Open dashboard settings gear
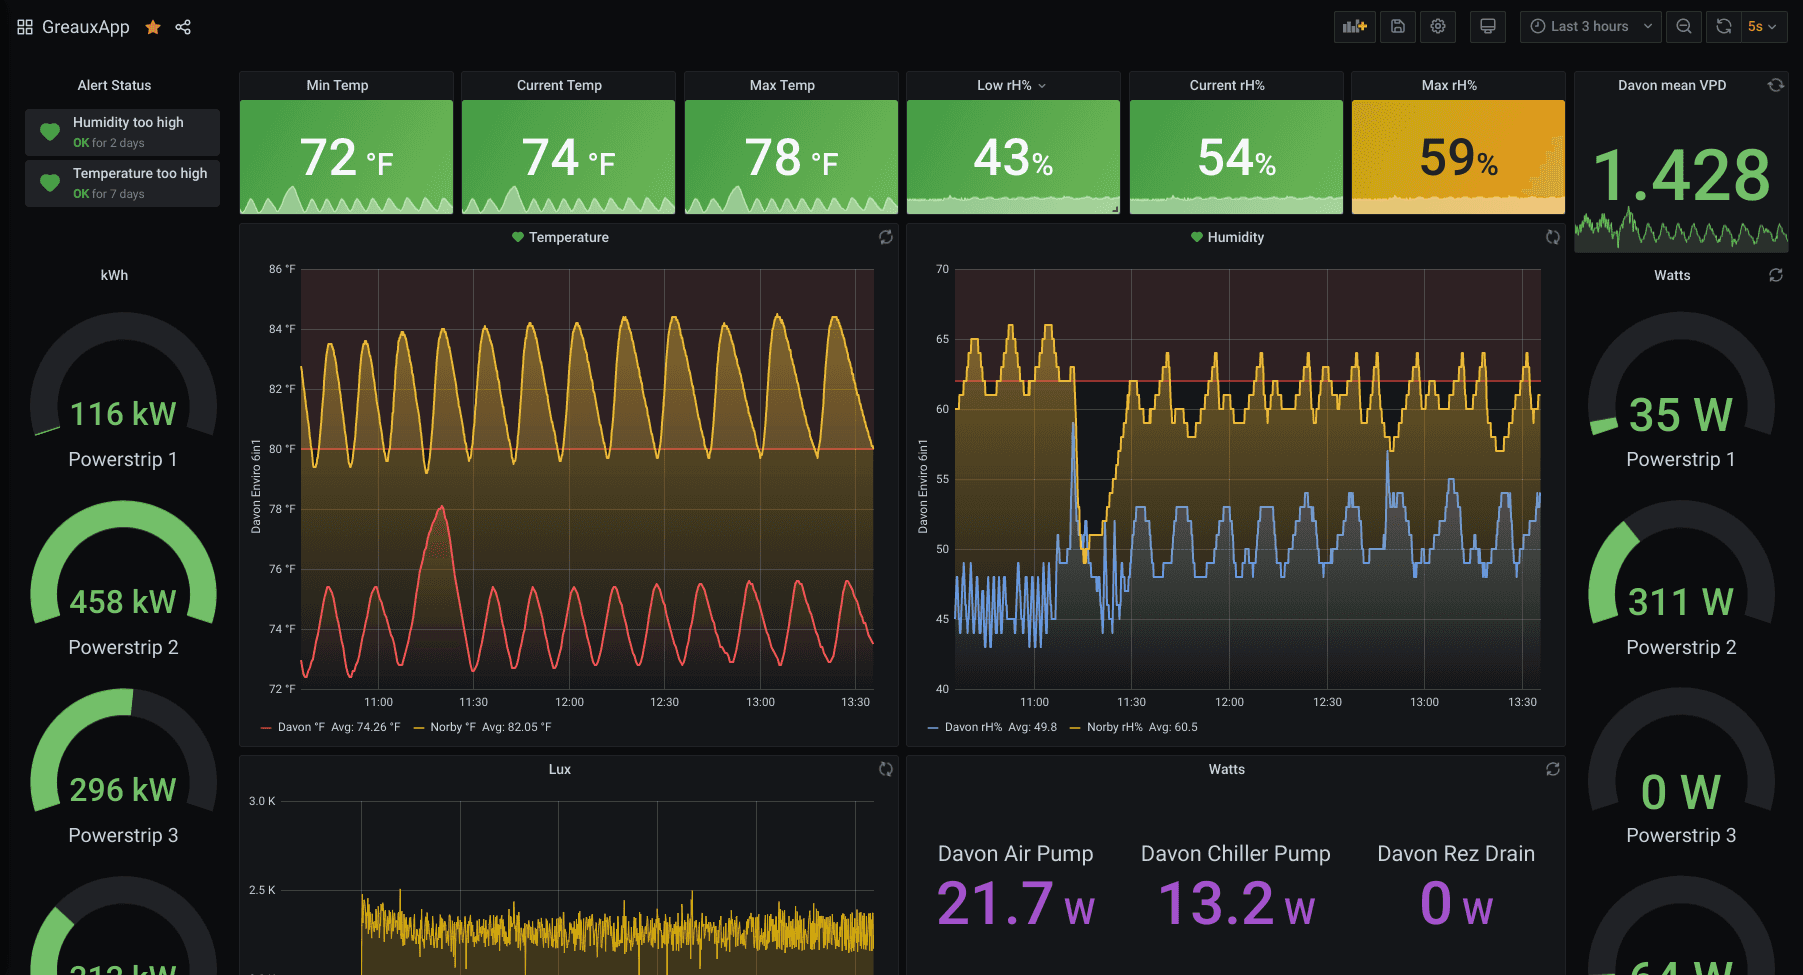Image resolution: width=1803 pixels, height=975 pixels. [1438, 27]
